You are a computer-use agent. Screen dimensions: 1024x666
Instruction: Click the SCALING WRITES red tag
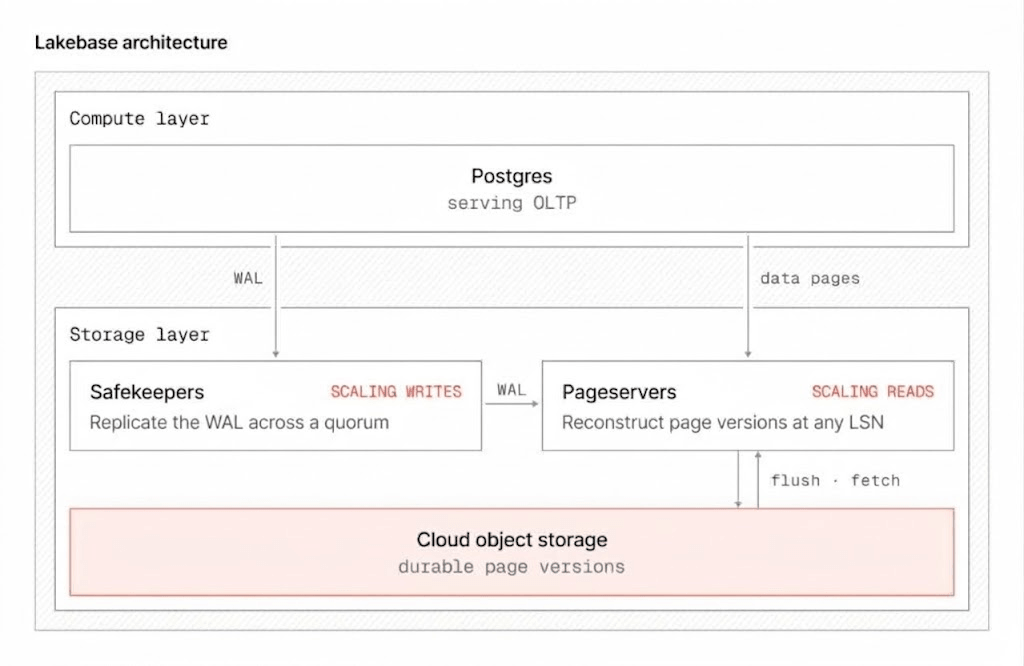pos(396,392)
